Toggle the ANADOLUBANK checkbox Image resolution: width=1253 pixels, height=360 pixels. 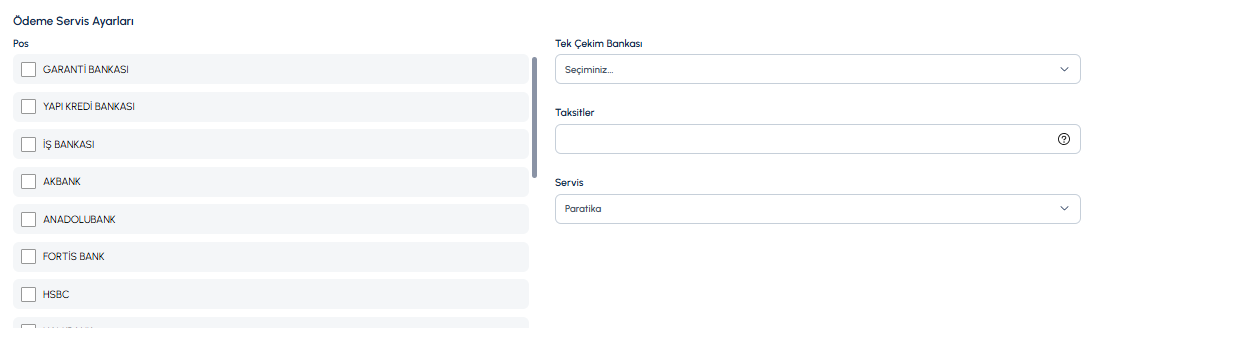point(28,219)
